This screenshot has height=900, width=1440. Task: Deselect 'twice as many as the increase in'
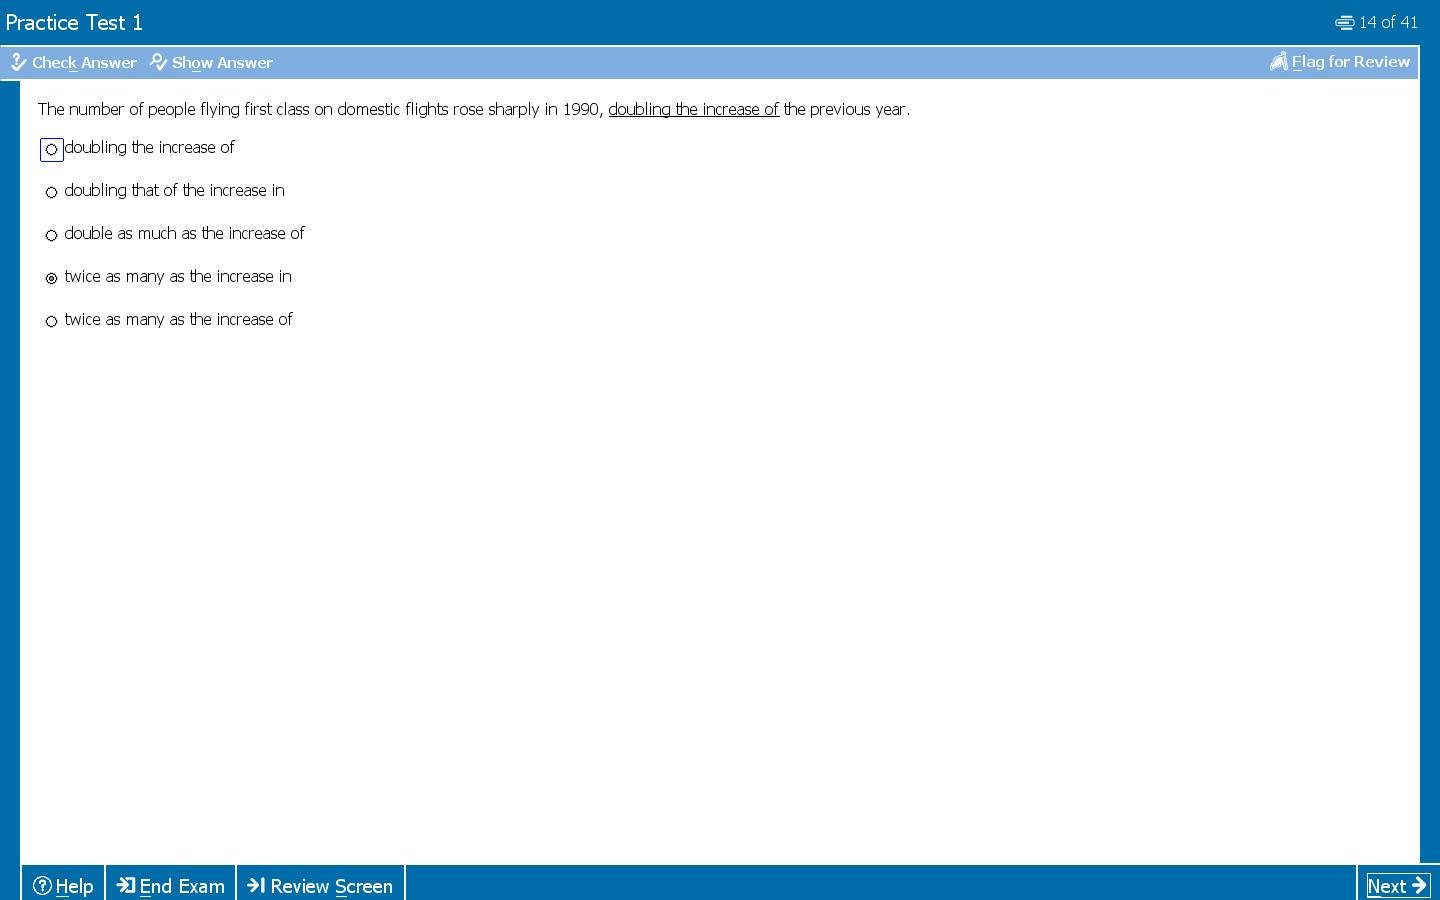(x=51, y=277)
